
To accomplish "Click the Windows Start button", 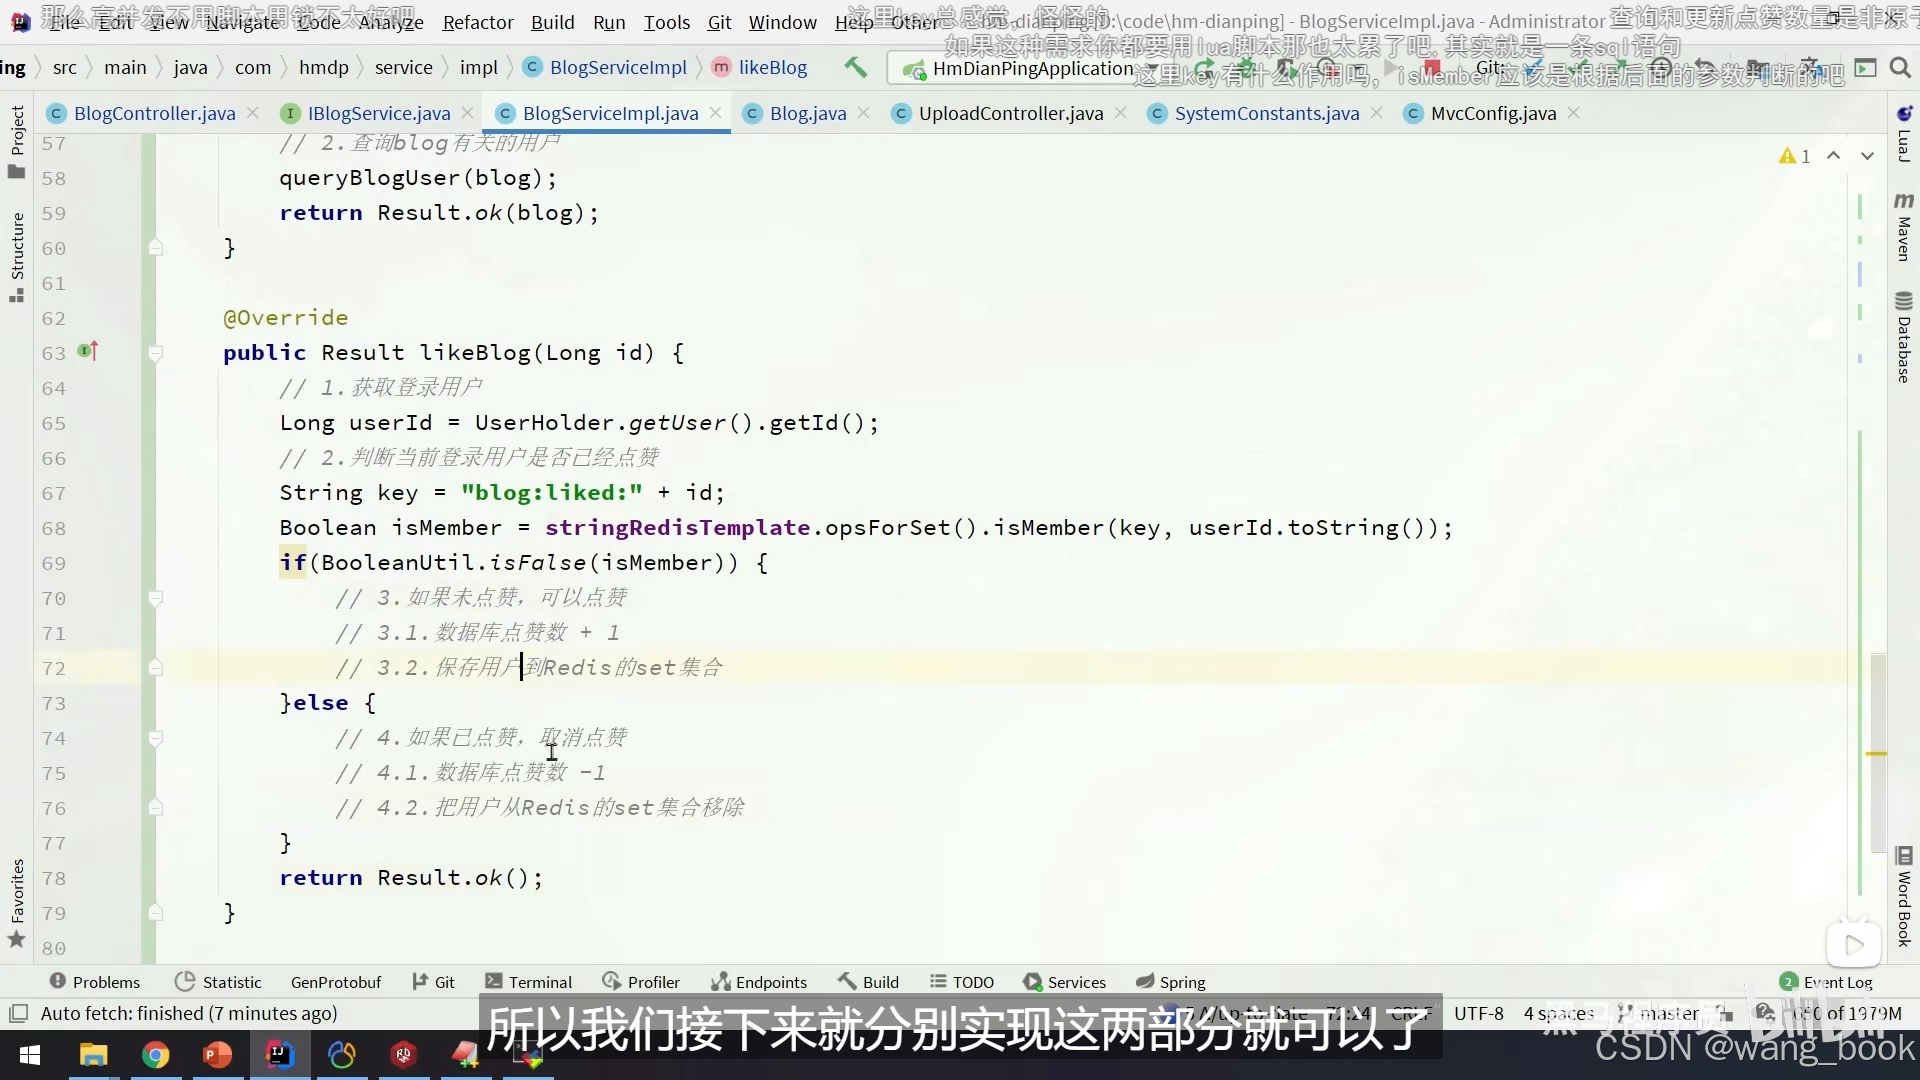I will pyautogui.click(x=30, y=1055).
